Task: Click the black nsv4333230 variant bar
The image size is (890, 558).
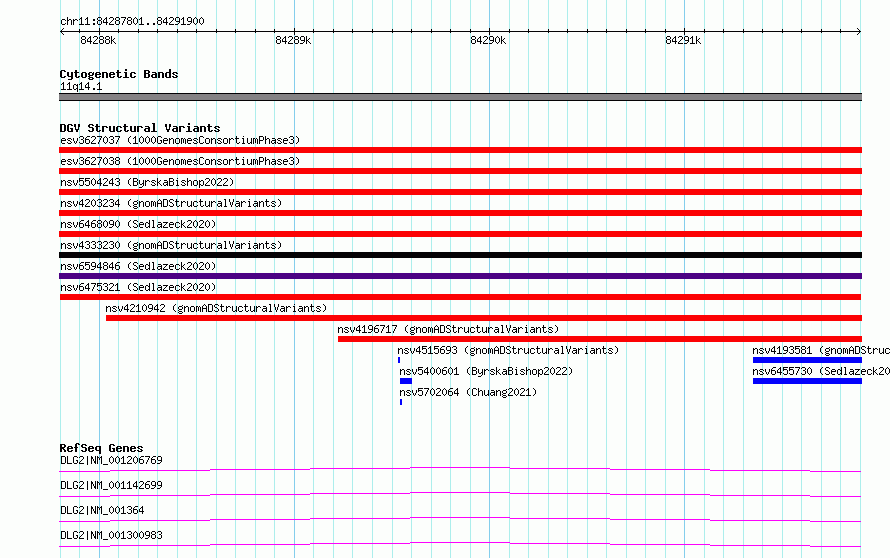Action: [x=460, y=255]
